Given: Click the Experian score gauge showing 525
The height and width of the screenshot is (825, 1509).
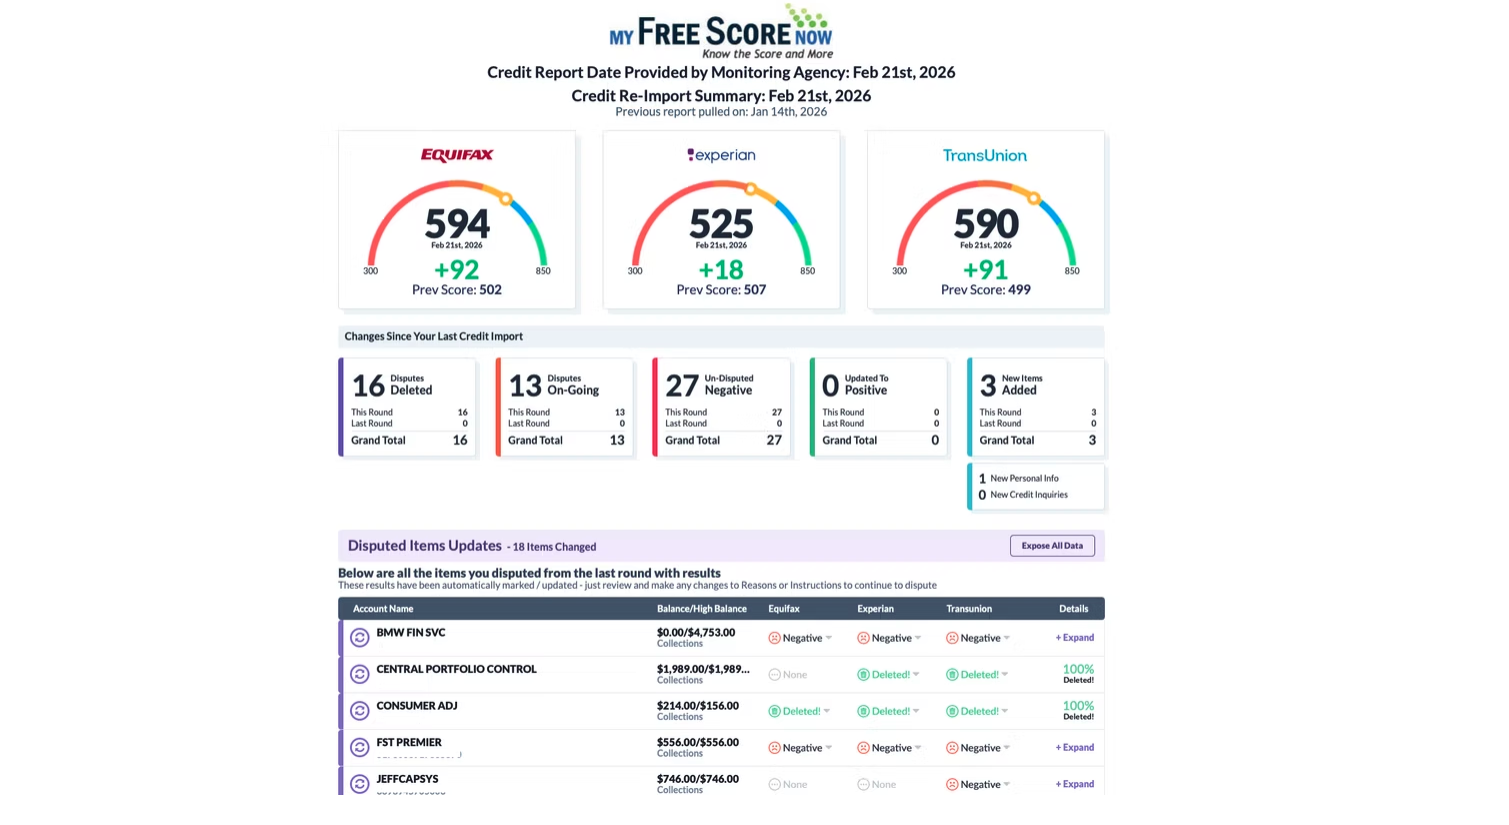Looking at the screenshot, I should [721, 228].
